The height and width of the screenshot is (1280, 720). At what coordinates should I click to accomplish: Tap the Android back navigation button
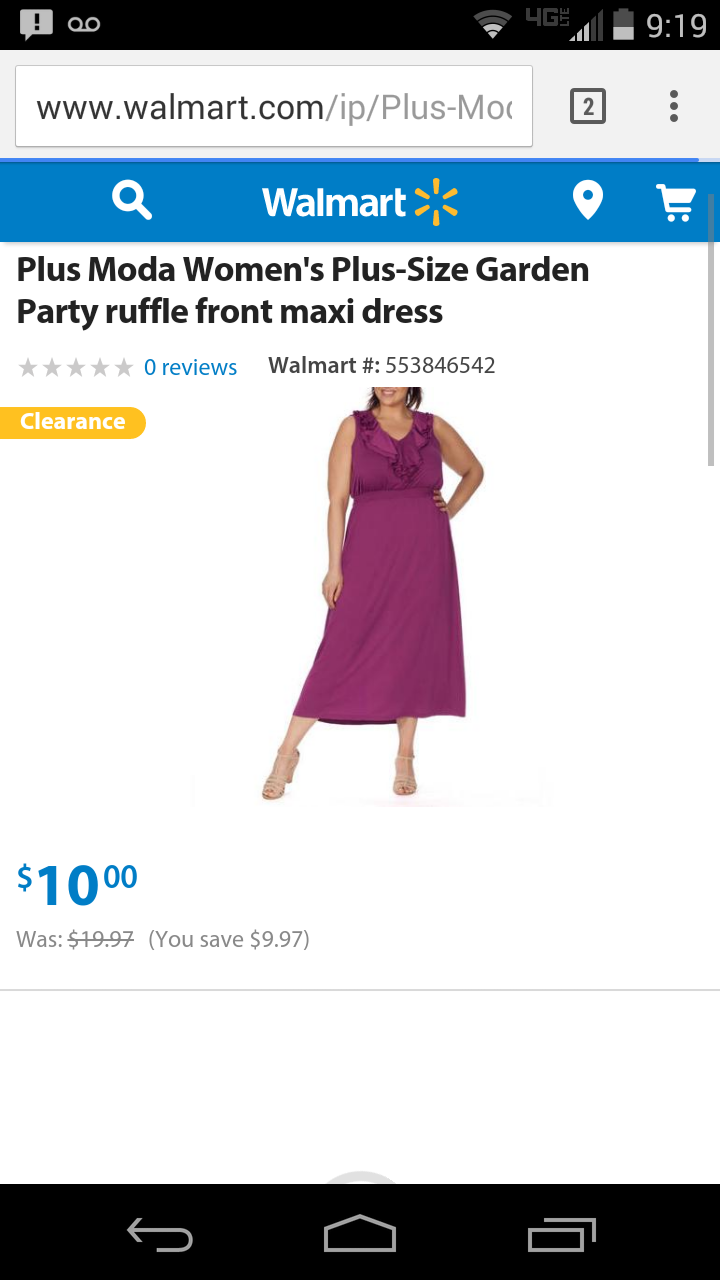pos(160,1234)
